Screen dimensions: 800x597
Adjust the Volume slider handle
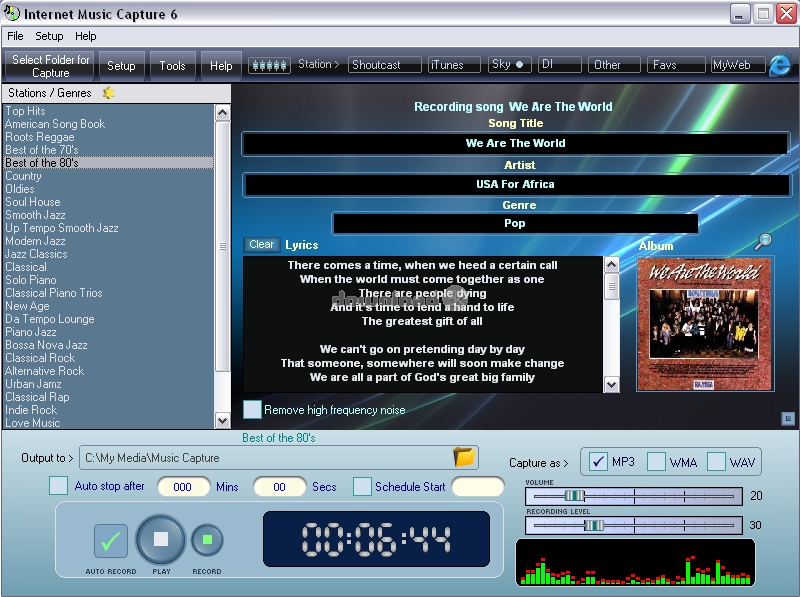coord(574,495)
